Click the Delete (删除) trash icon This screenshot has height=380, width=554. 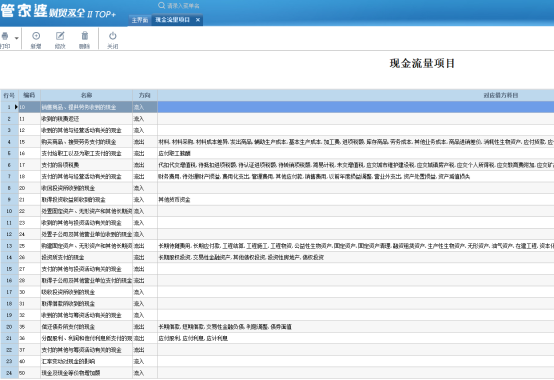click(x=85, y=36)
